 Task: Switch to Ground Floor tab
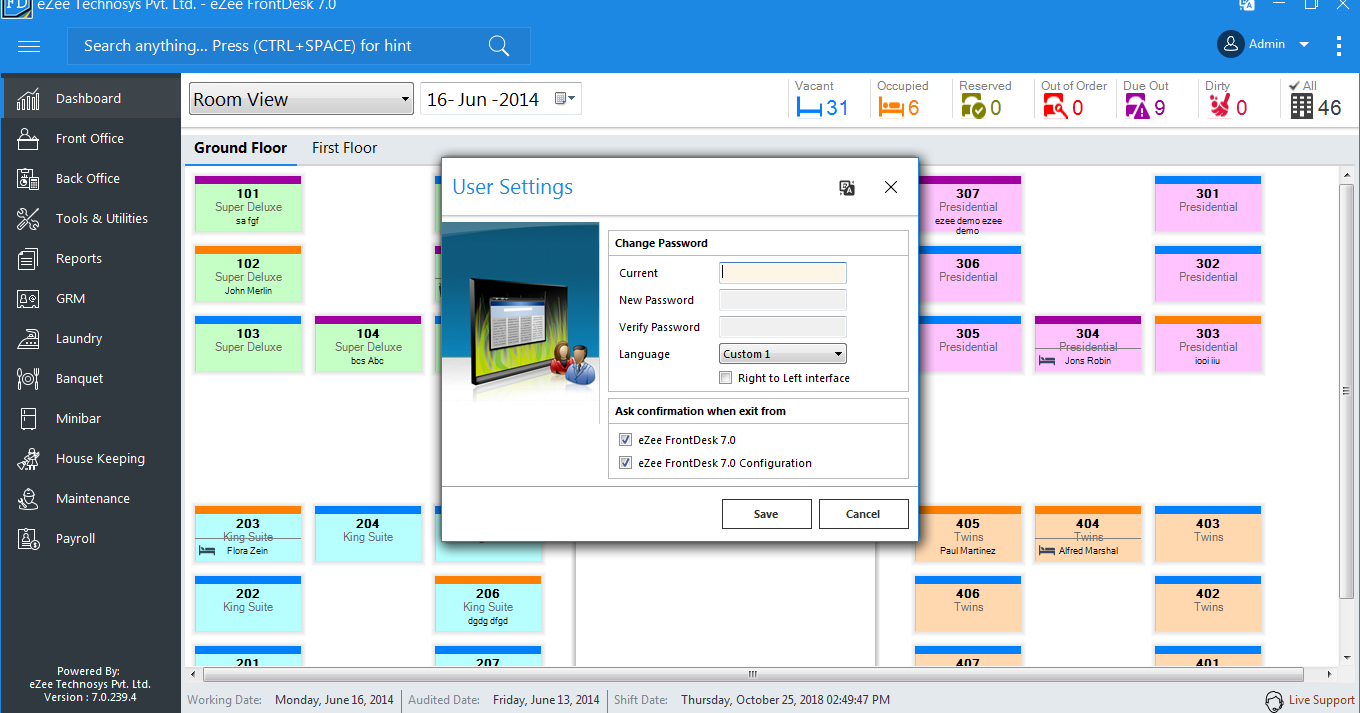tap(240, 148)
